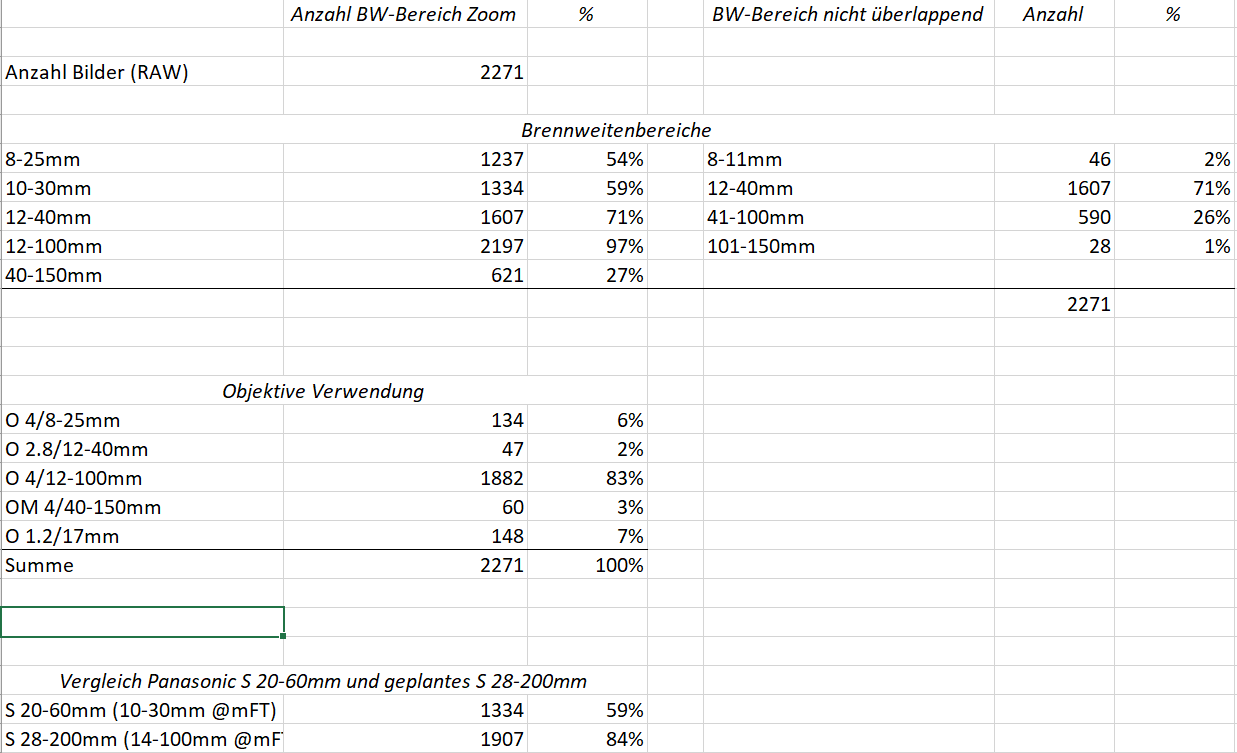
Task: Select the count 590 for 41-100mm
Action: pyautogui.click(x=1093, y=217)
